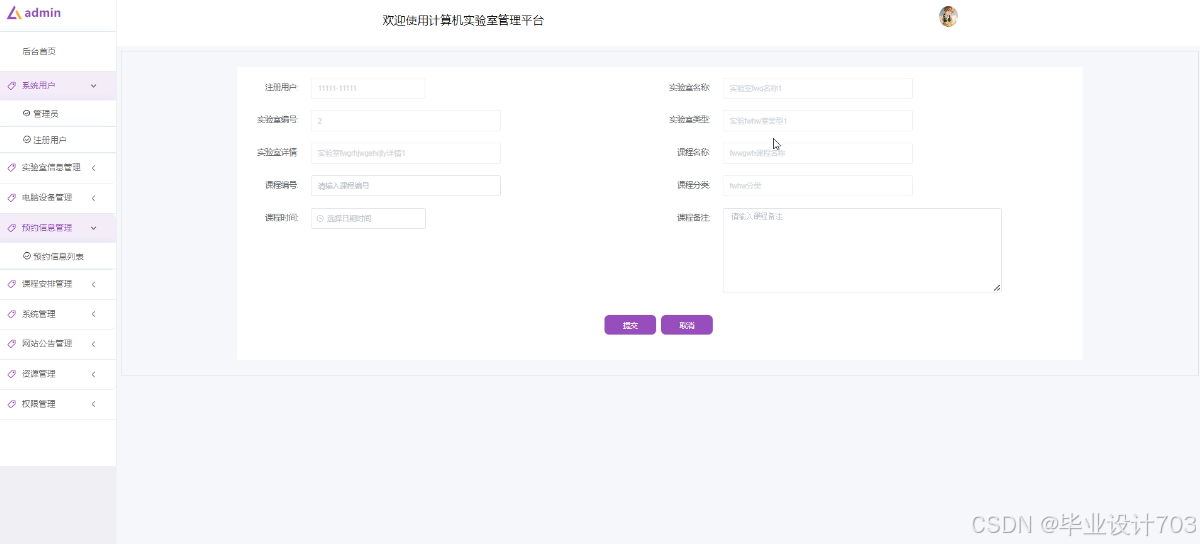Expand the 权限管理 menu chevron
Image resolution: width=1200 pixels, height=544 pixels.
94,404
